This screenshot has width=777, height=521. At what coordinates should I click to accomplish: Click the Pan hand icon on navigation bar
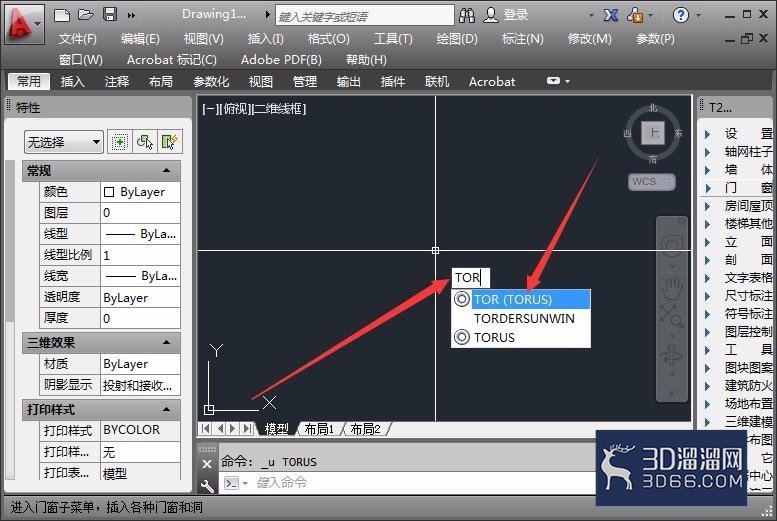click(x=671, y=288)
